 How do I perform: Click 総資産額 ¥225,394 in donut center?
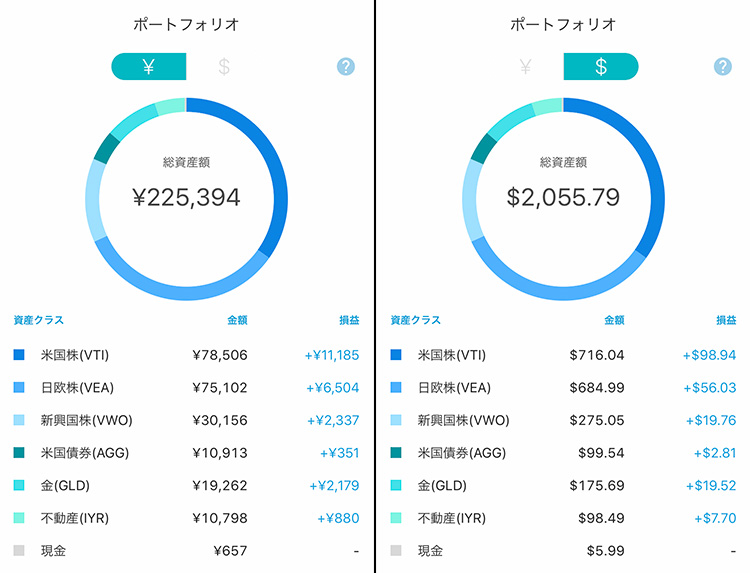coord(186,197)
